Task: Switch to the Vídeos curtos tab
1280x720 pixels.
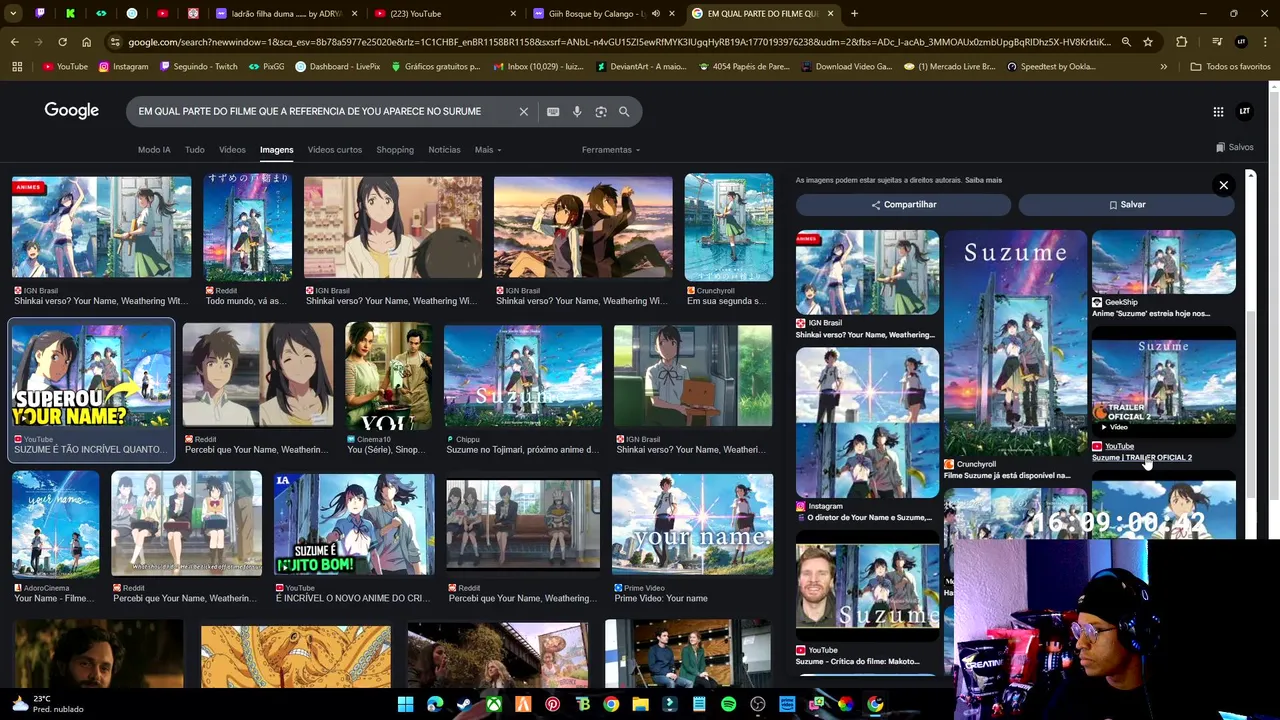Action: point(335,150)
